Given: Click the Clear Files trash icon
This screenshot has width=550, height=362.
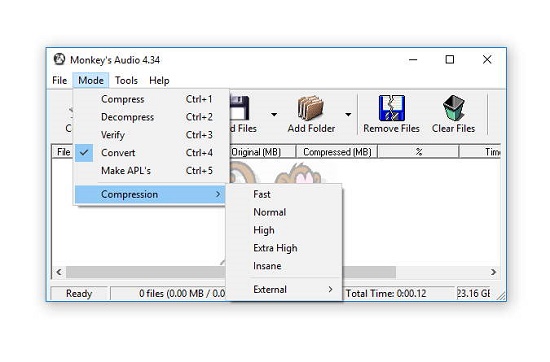Looking at the screenshot, I should pos(454,108).
